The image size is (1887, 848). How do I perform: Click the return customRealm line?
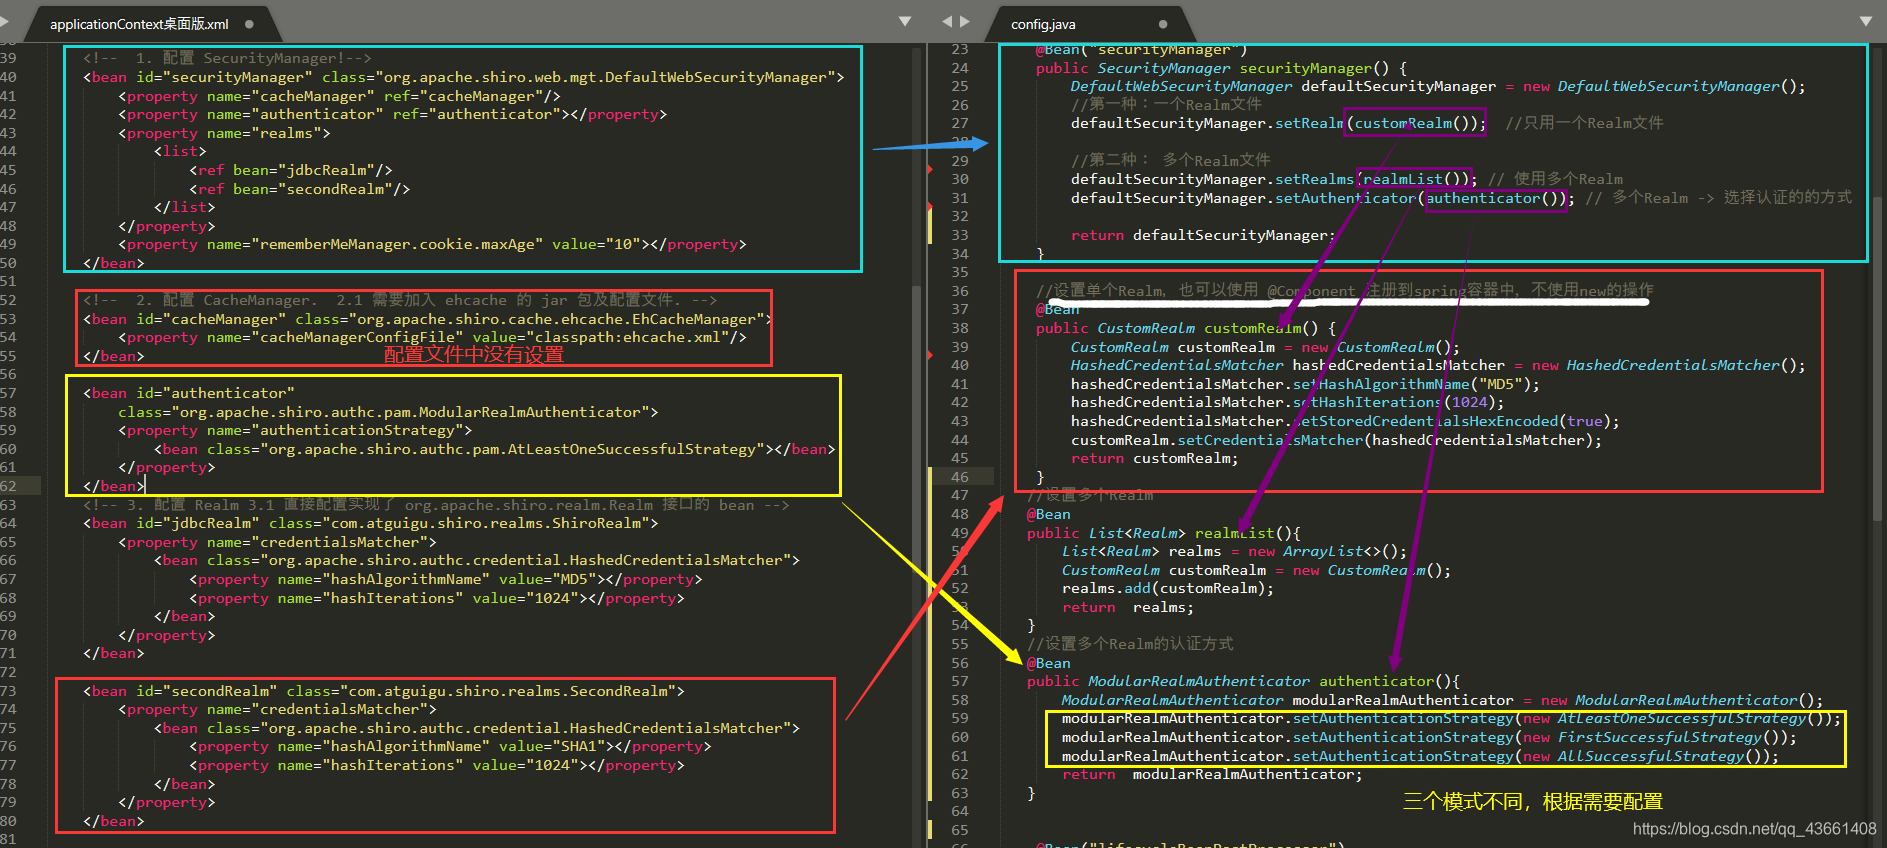tap(1154, 458)
